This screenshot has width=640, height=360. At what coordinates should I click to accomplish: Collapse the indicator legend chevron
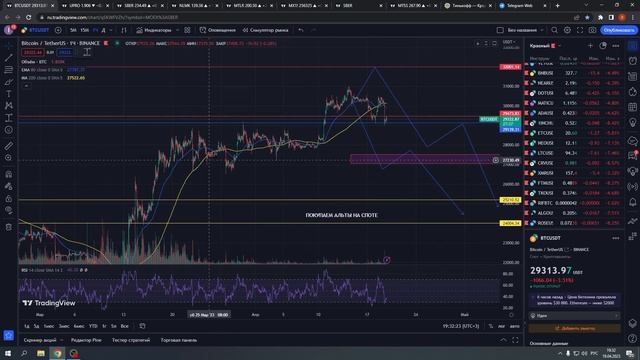[26, 86]
